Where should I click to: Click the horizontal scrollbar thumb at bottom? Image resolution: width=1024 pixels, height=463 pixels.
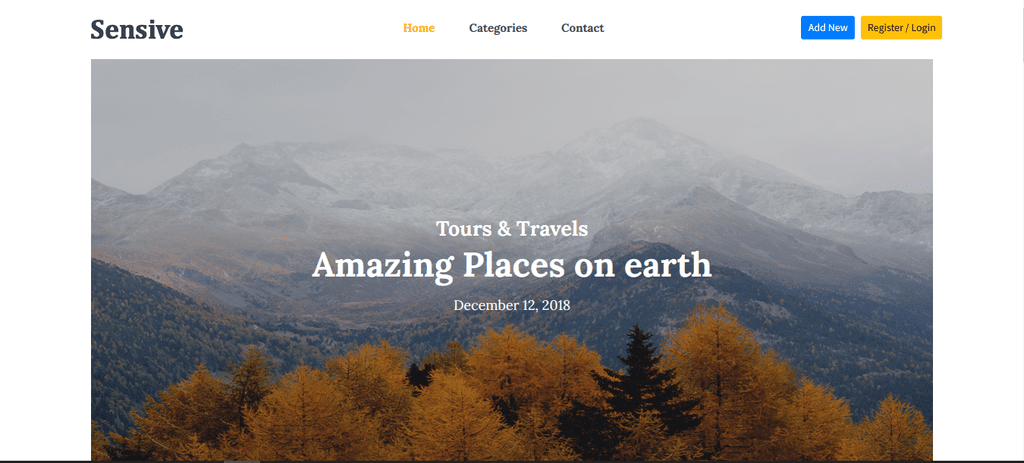(242, 461)
